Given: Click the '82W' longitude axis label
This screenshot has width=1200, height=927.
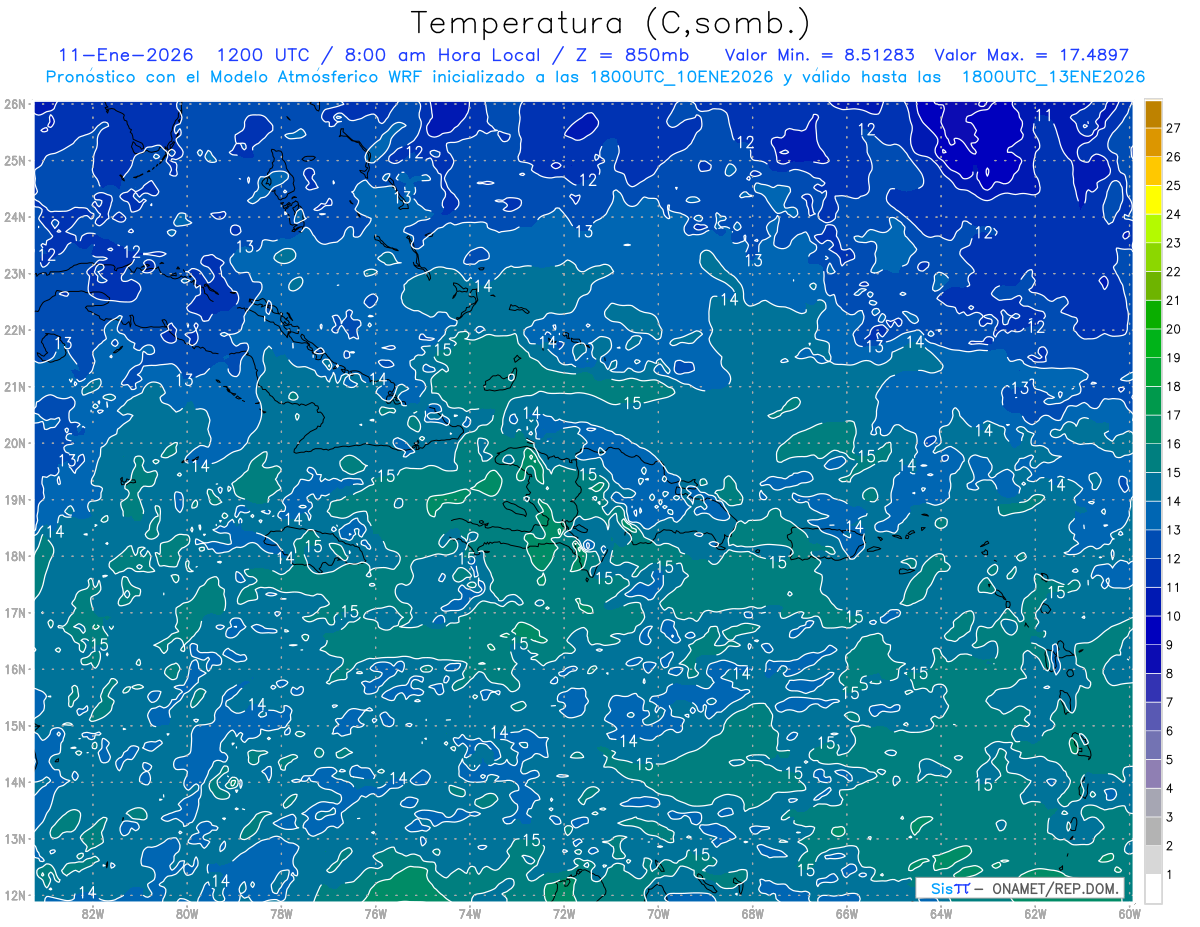Looking at the screenshot, I should pos(93,913).
